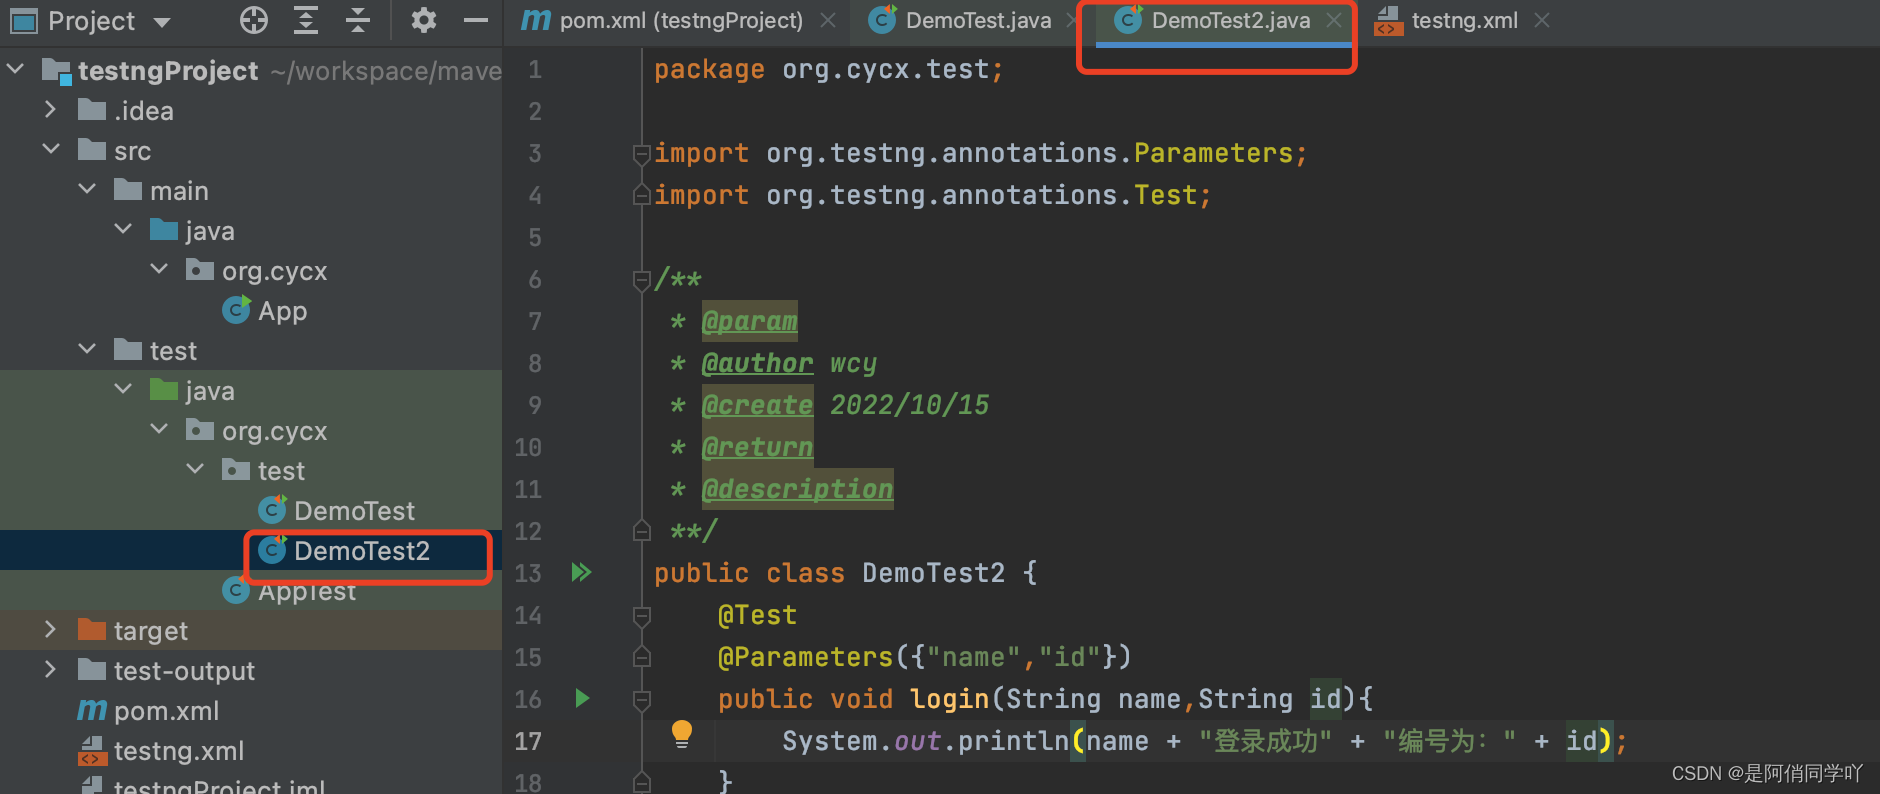
Task: Fold the import block at line 3
Action: 641,153
